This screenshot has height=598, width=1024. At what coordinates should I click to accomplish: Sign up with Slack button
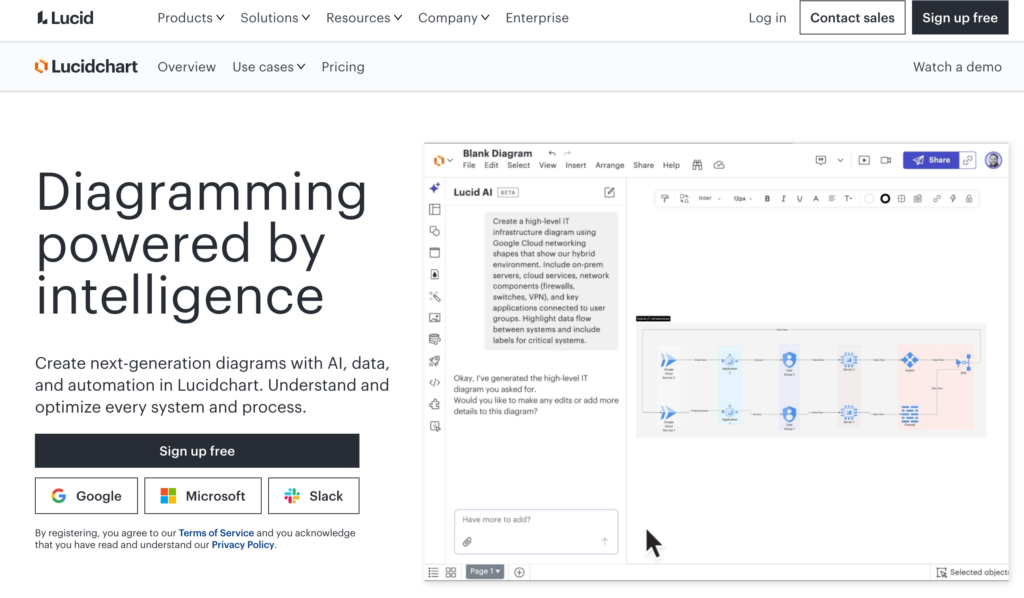click(313, 496)
